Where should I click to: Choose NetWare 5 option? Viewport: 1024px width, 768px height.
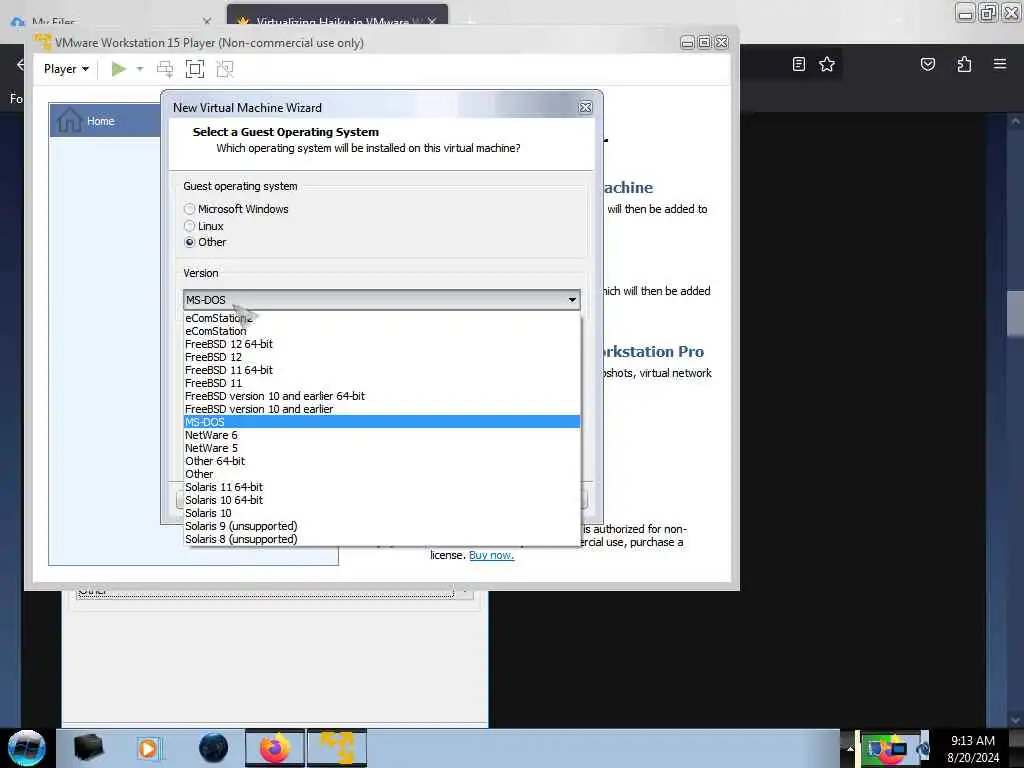click(382, 448)
